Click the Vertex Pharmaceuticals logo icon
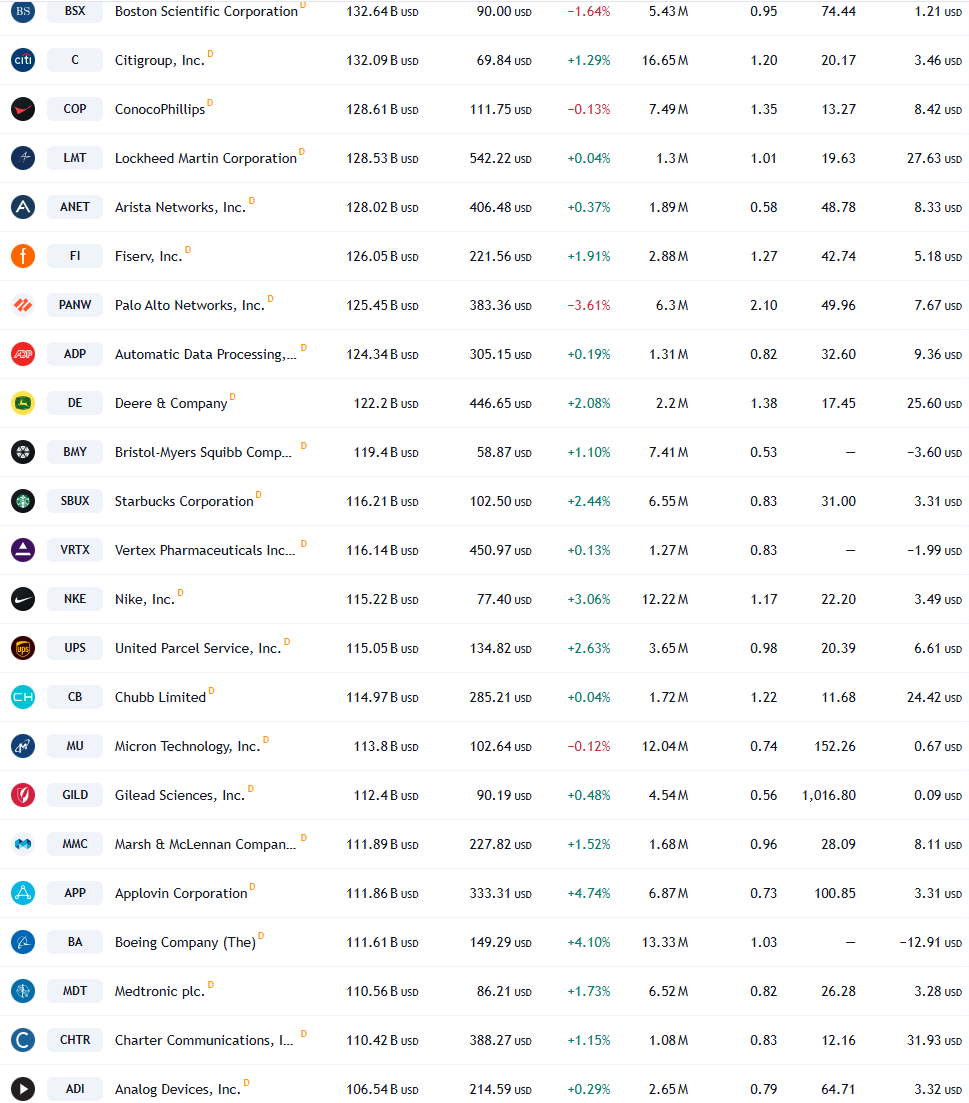 pos(23,549)
